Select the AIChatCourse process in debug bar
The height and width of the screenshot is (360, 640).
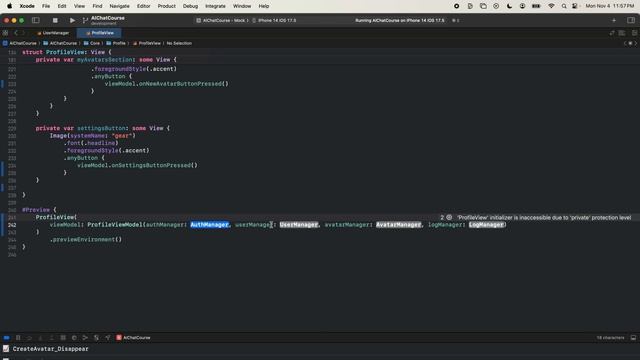133,338
